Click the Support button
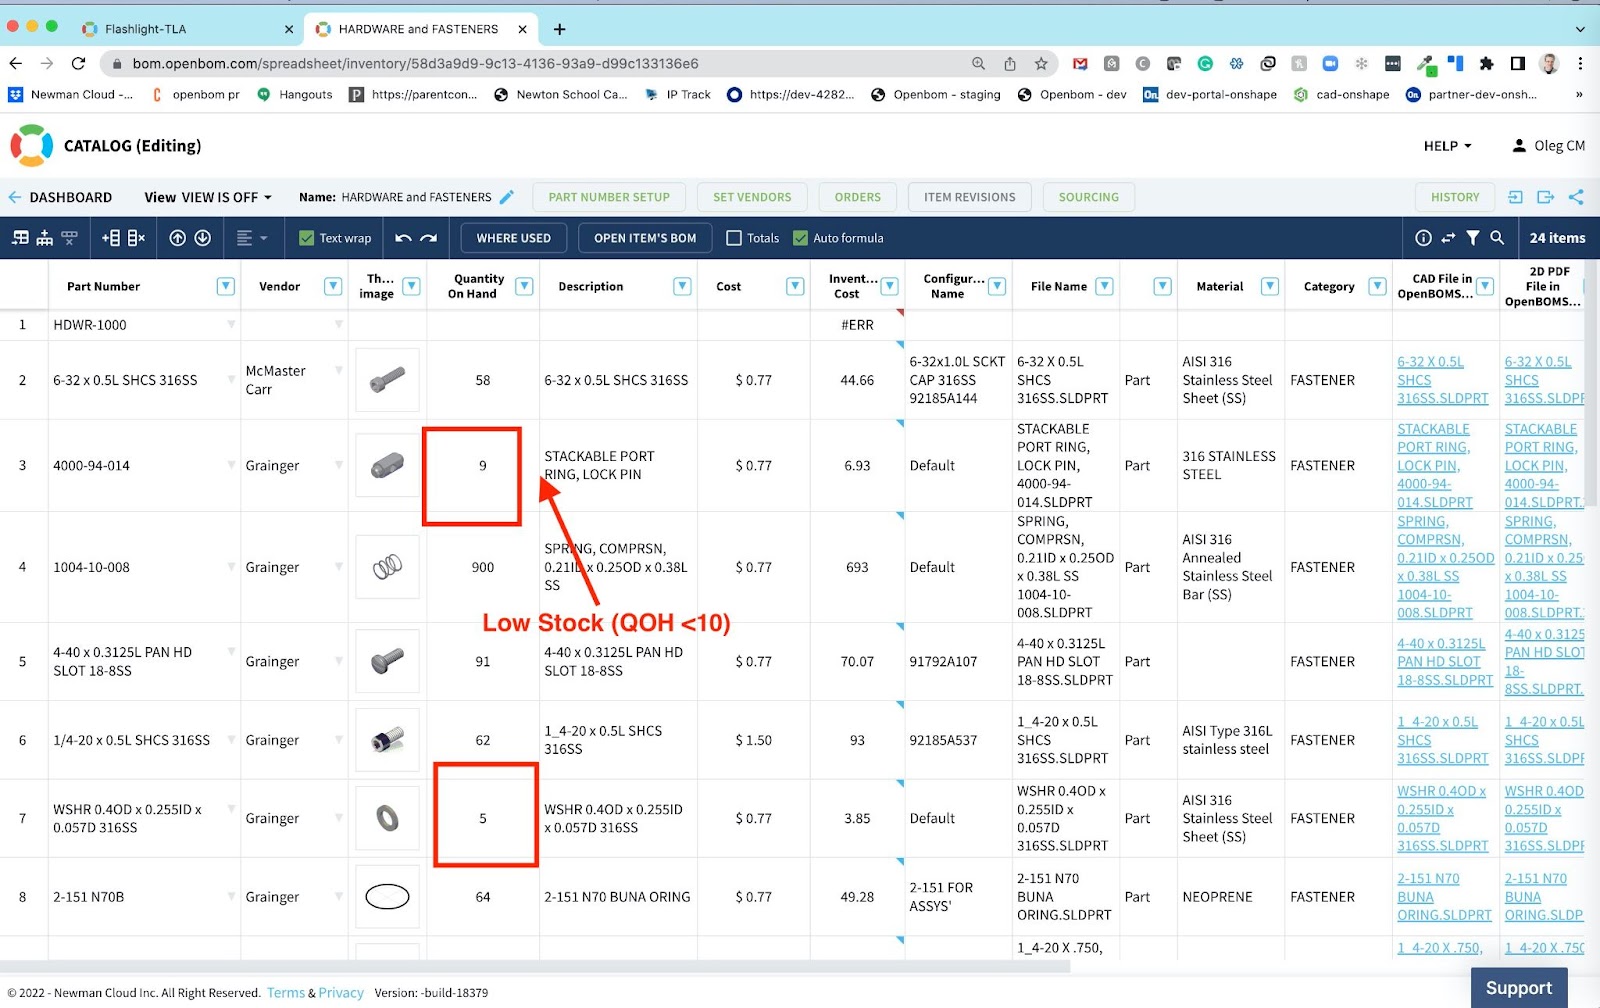The width and height of the screenshot is (1600, 1008). click(1519, 988)
